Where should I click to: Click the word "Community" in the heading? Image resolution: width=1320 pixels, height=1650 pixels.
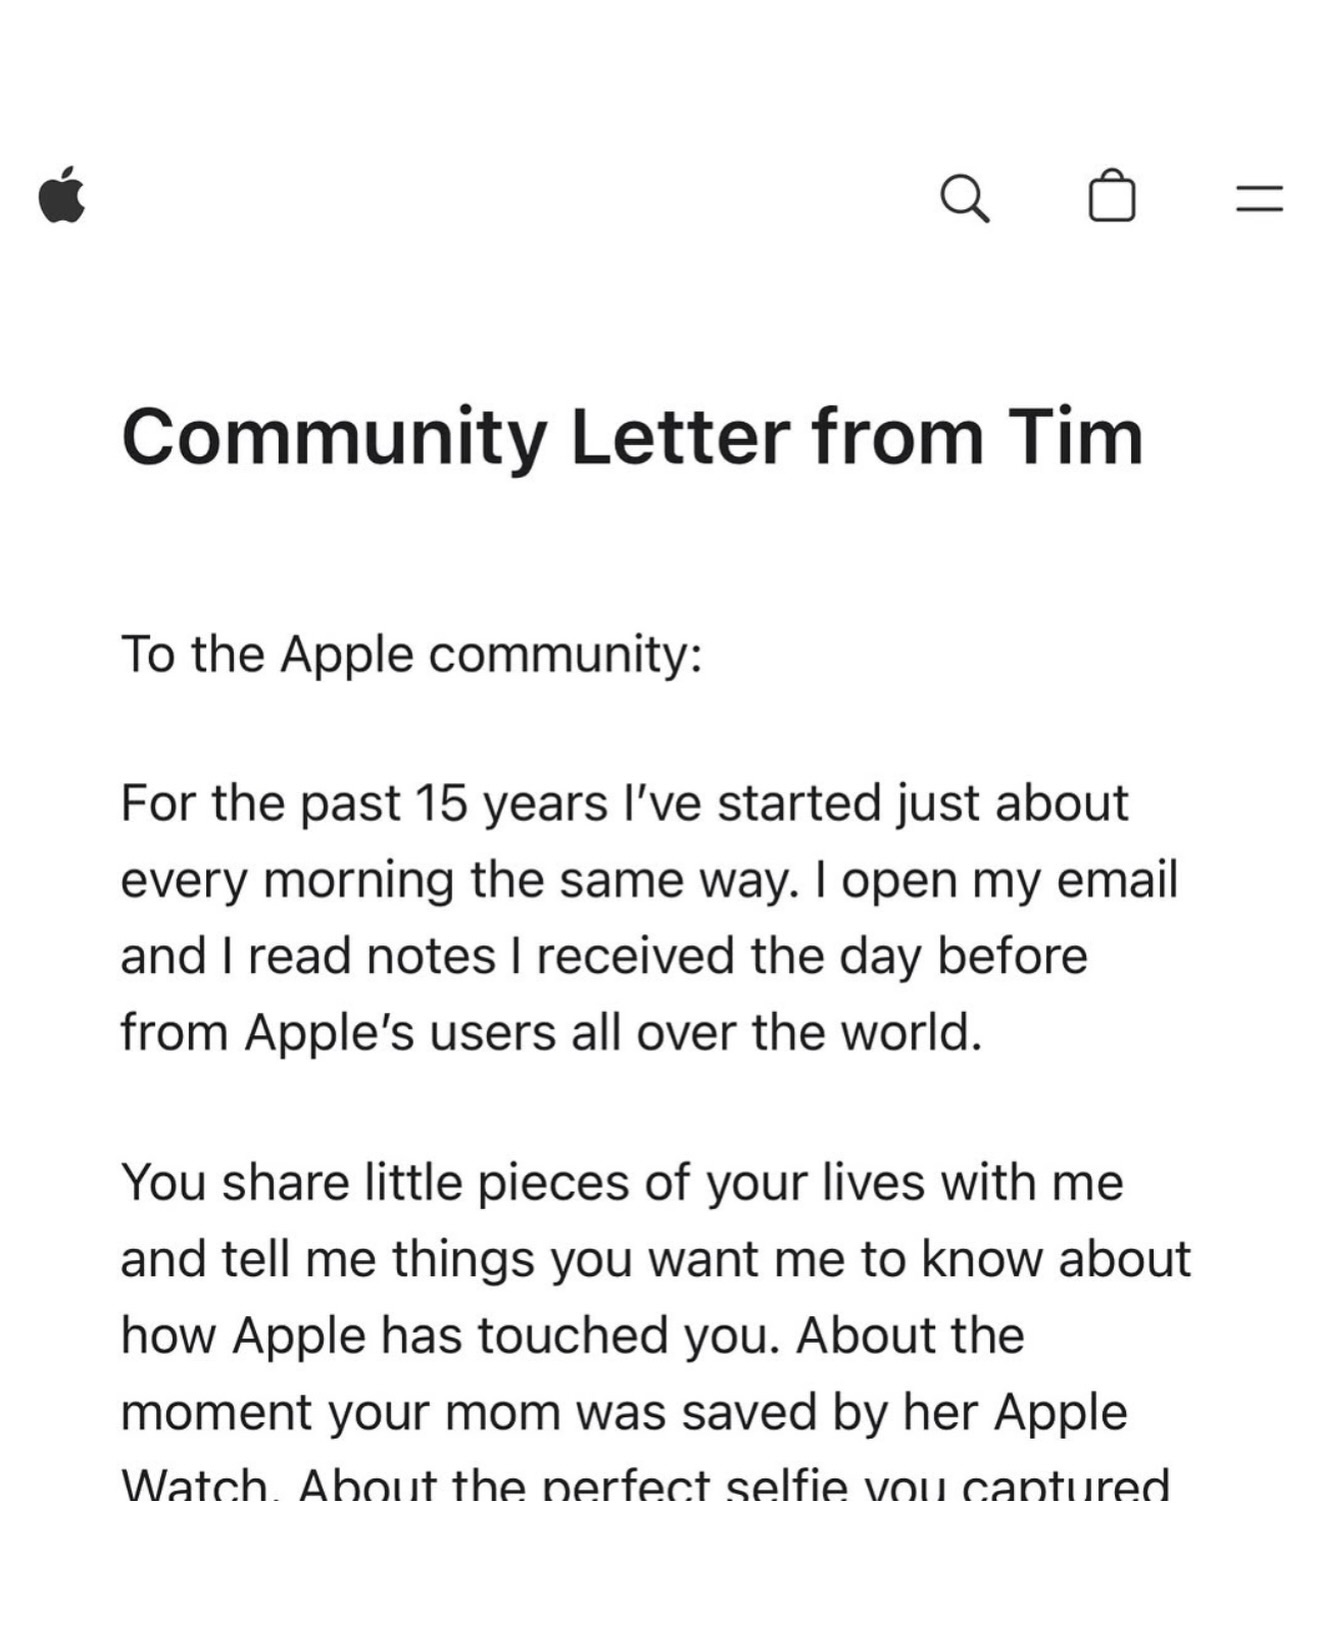[x=334, y=437]
